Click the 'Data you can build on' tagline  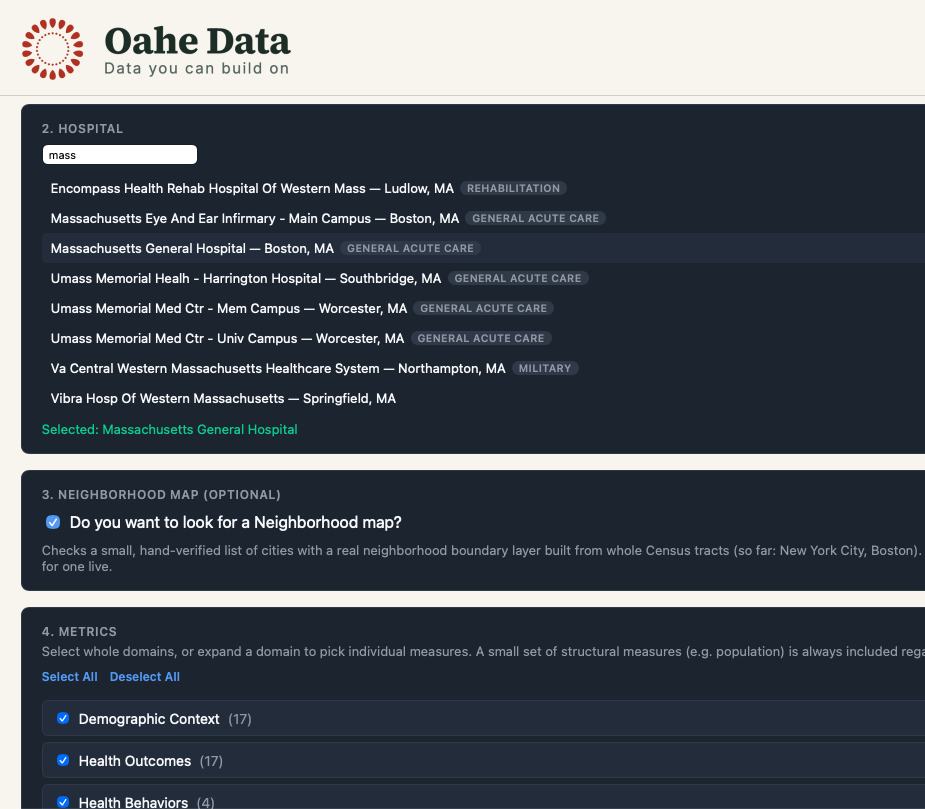click(x=196, y=68)
